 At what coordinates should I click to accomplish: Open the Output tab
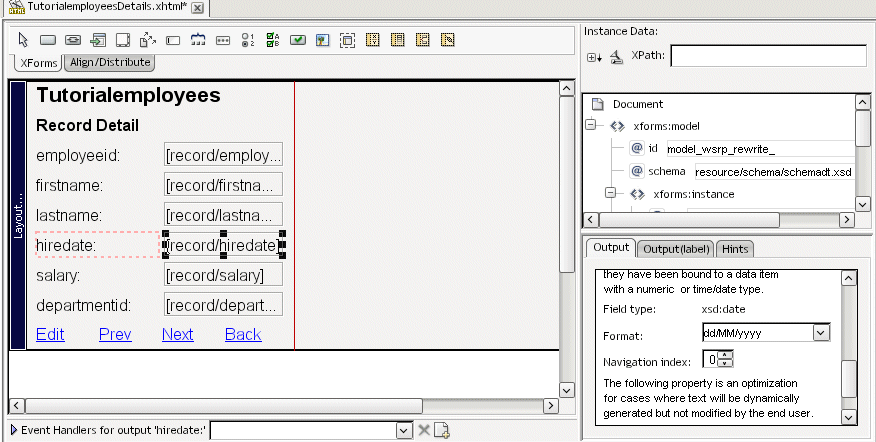(611, 248)
